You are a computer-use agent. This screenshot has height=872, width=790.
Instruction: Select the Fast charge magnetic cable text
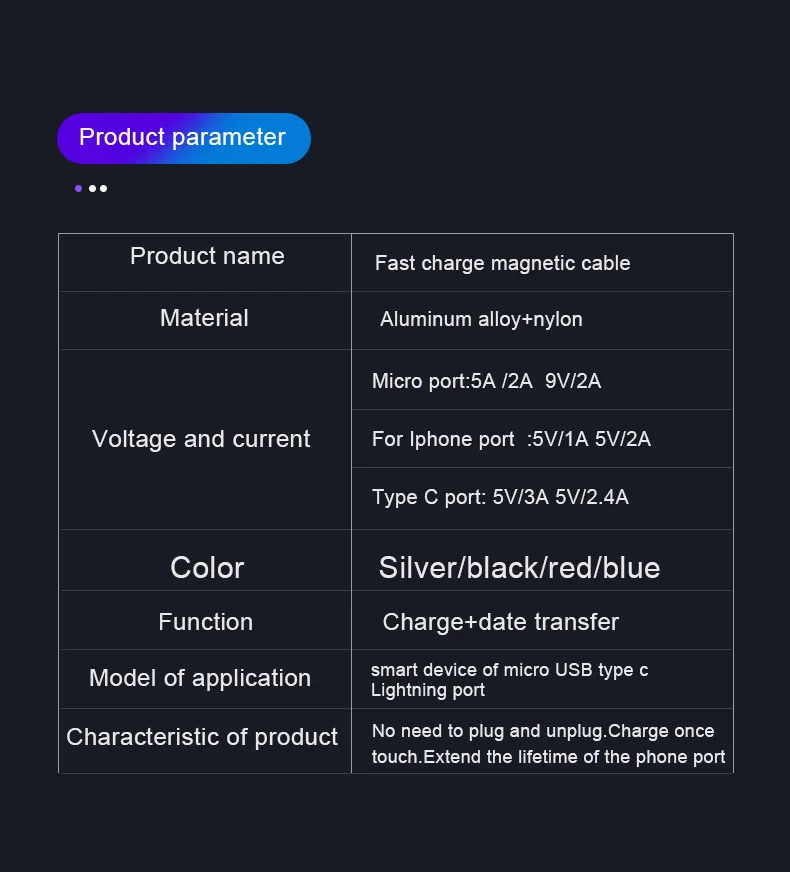coord(502,264)
